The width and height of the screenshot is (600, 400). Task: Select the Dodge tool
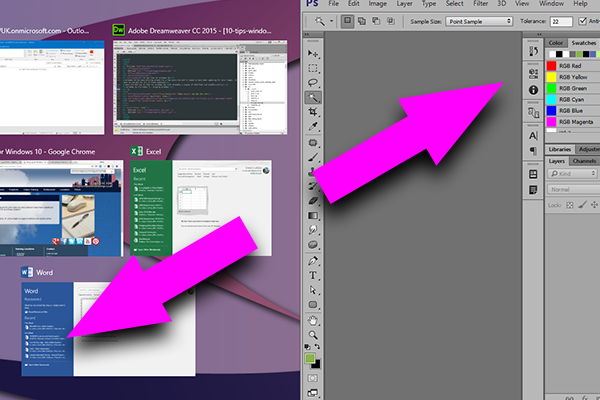tap(313, 230)
